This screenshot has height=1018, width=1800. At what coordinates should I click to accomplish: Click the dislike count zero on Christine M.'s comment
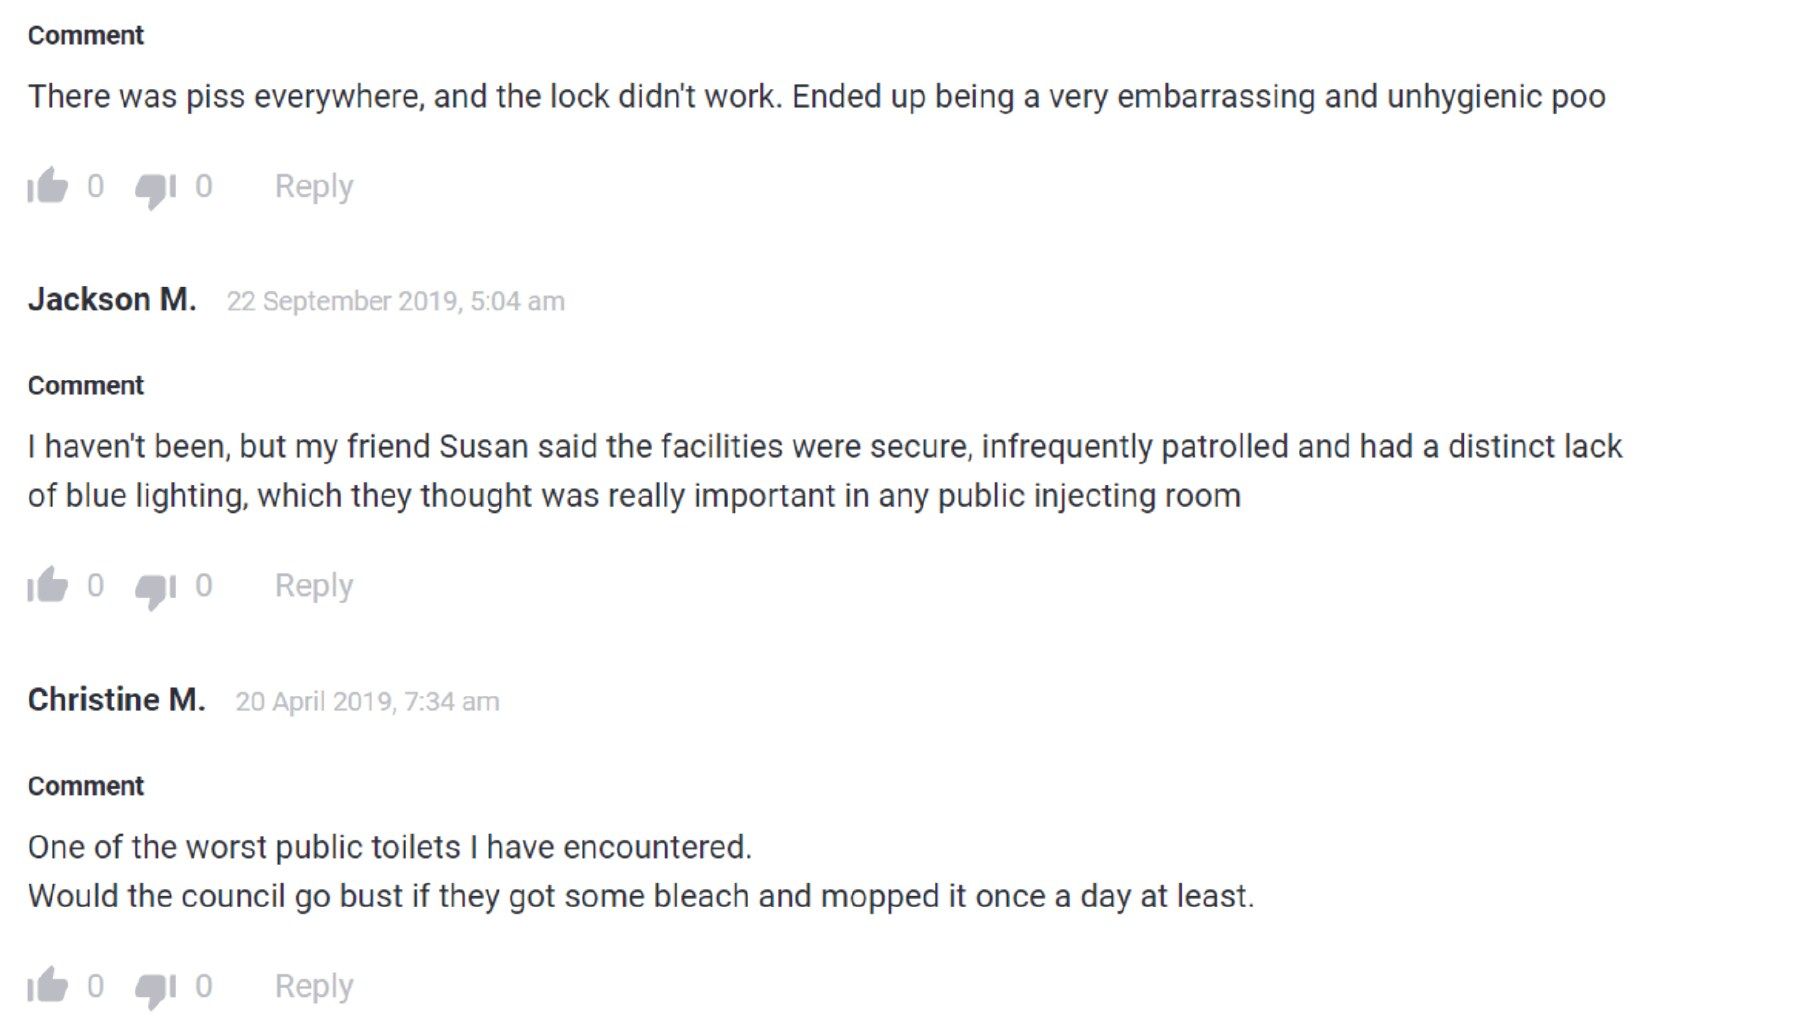(202, 985)
